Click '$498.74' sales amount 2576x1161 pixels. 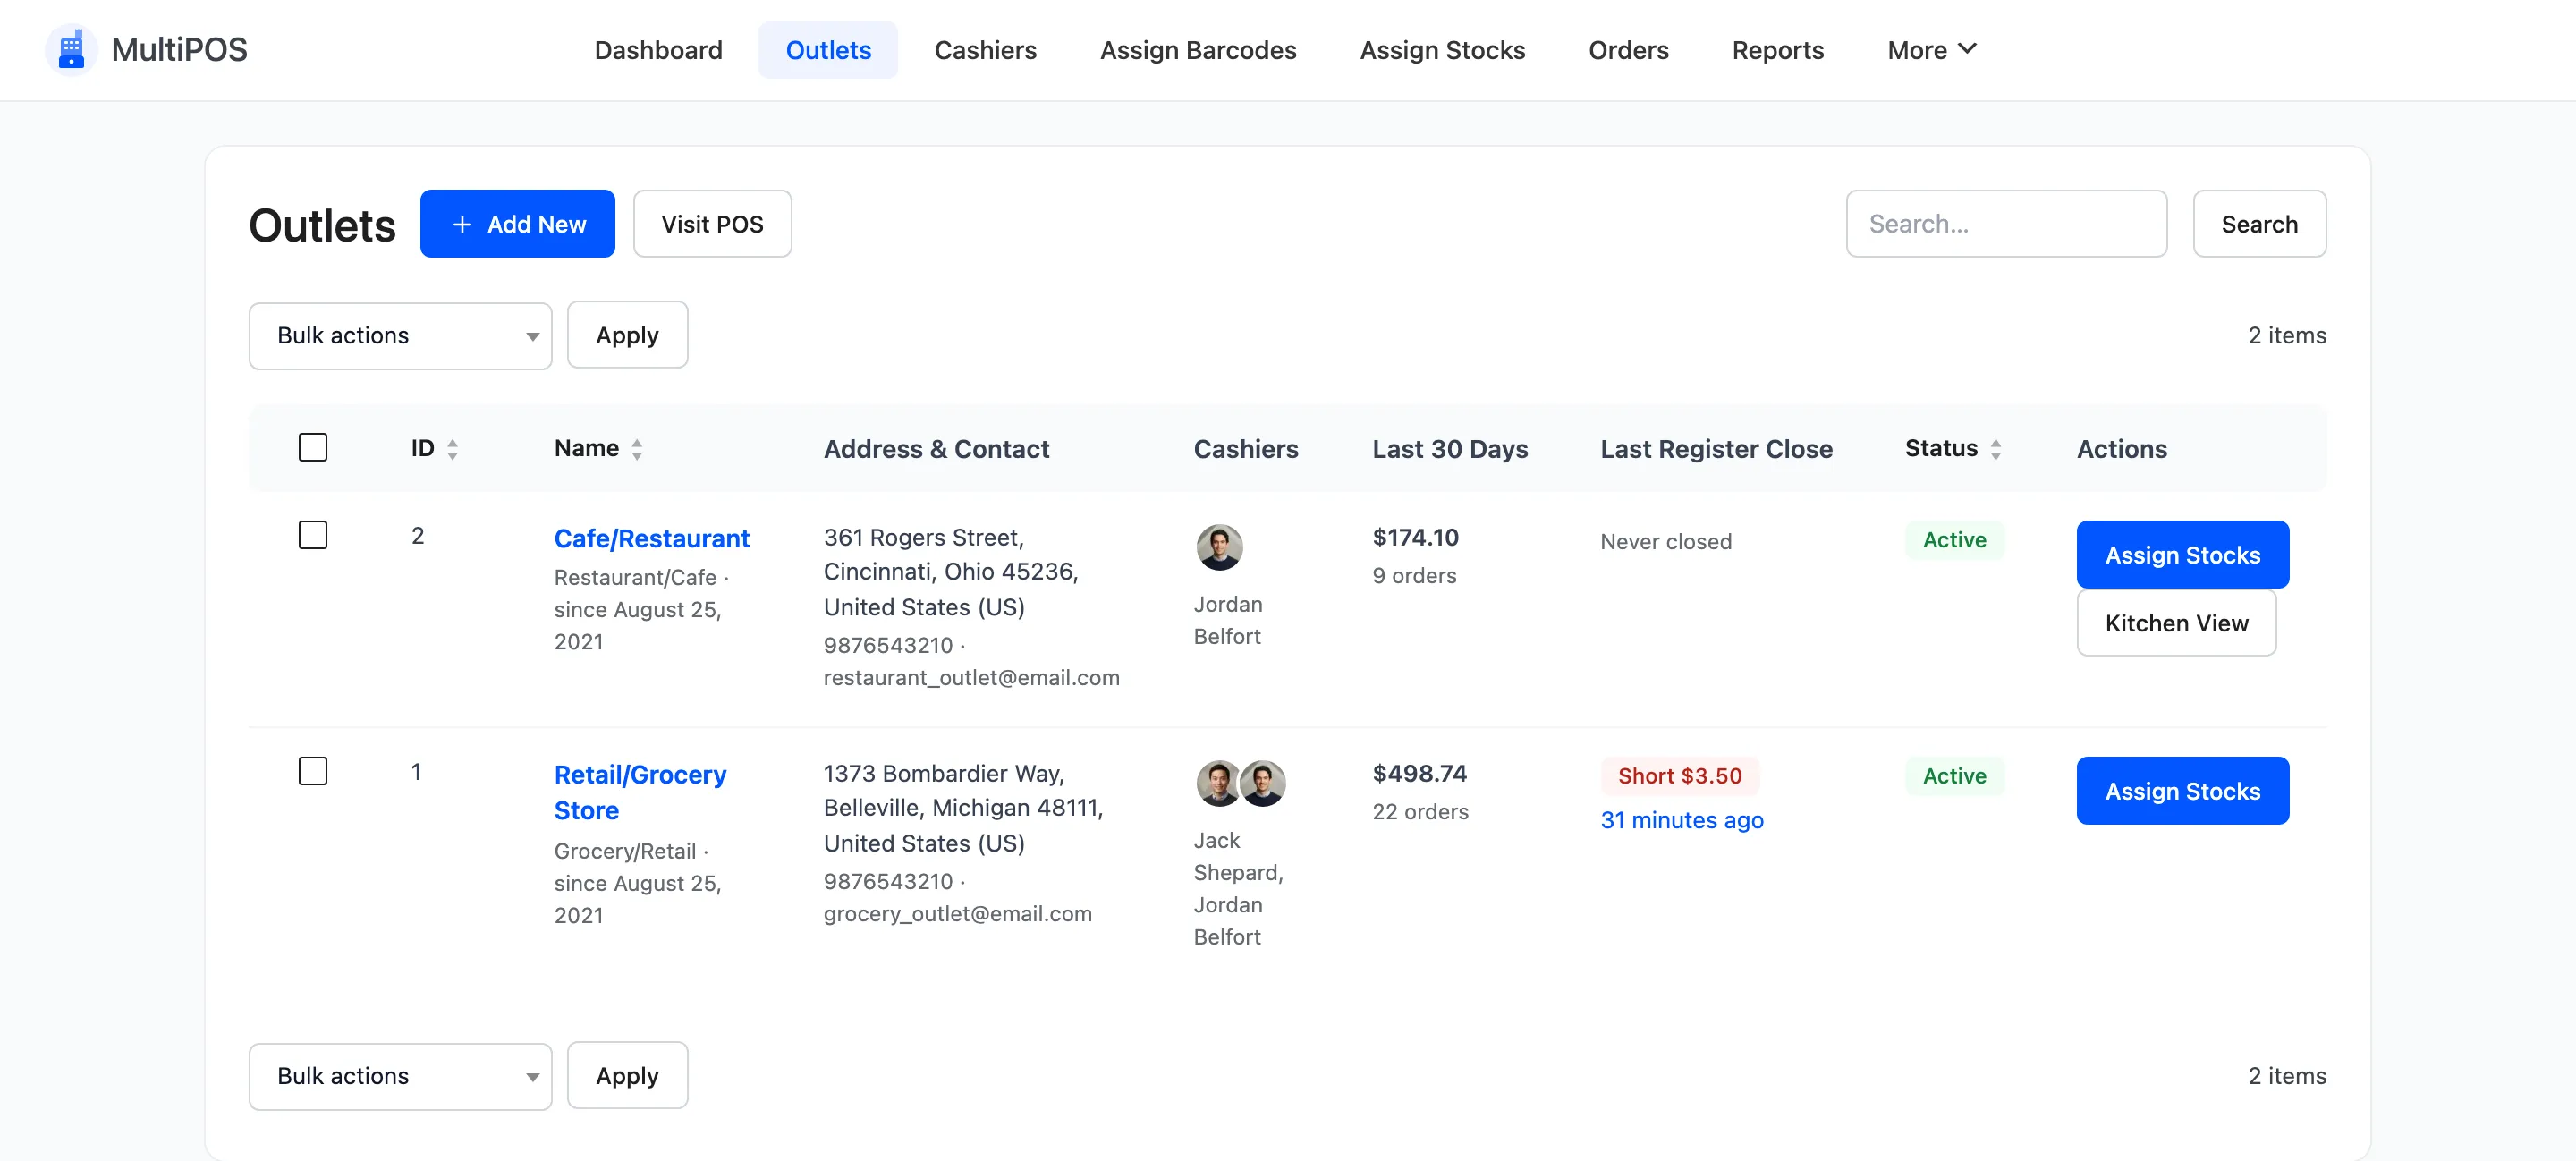point(1419,774)
